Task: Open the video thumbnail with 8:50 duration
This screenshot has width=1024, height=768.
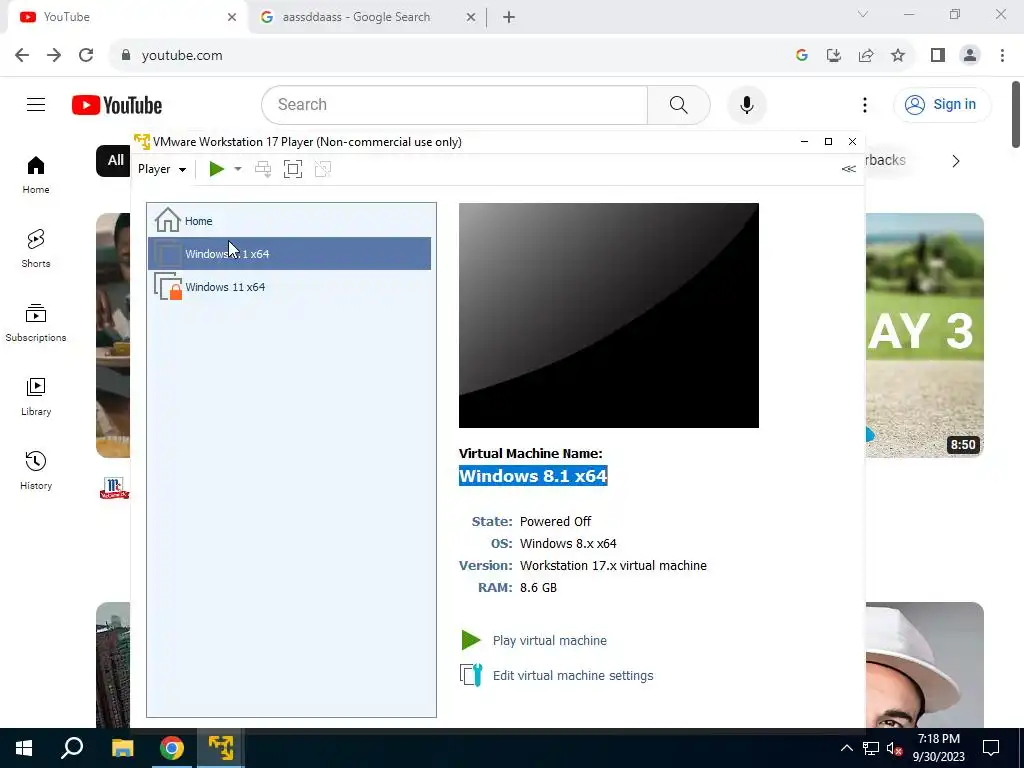Action: (925, 335)
